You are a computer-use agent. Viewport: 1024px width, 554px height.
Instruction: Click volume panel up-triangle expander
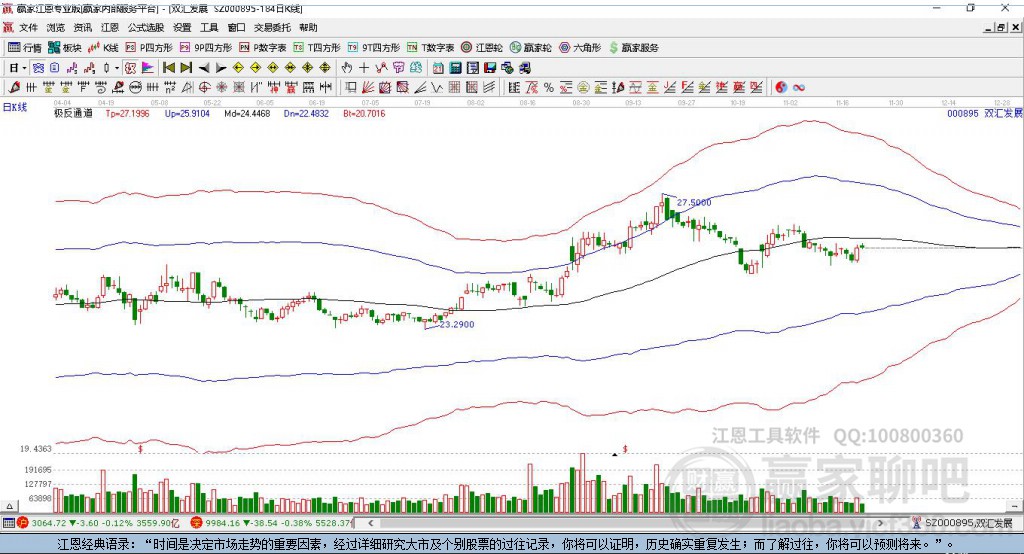[x=9, y=506]
